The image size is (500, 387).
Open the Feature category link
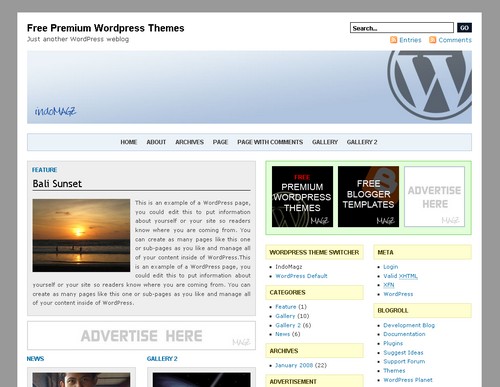(x=286, y=307)
